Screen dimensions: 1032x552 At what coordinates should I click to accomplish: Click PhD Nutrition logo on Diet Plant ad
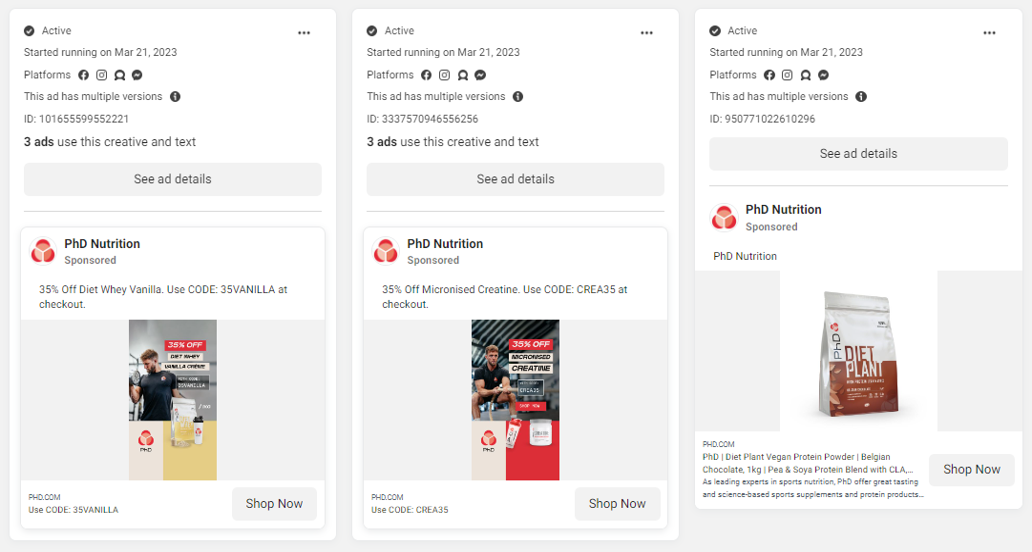[724, 217]
